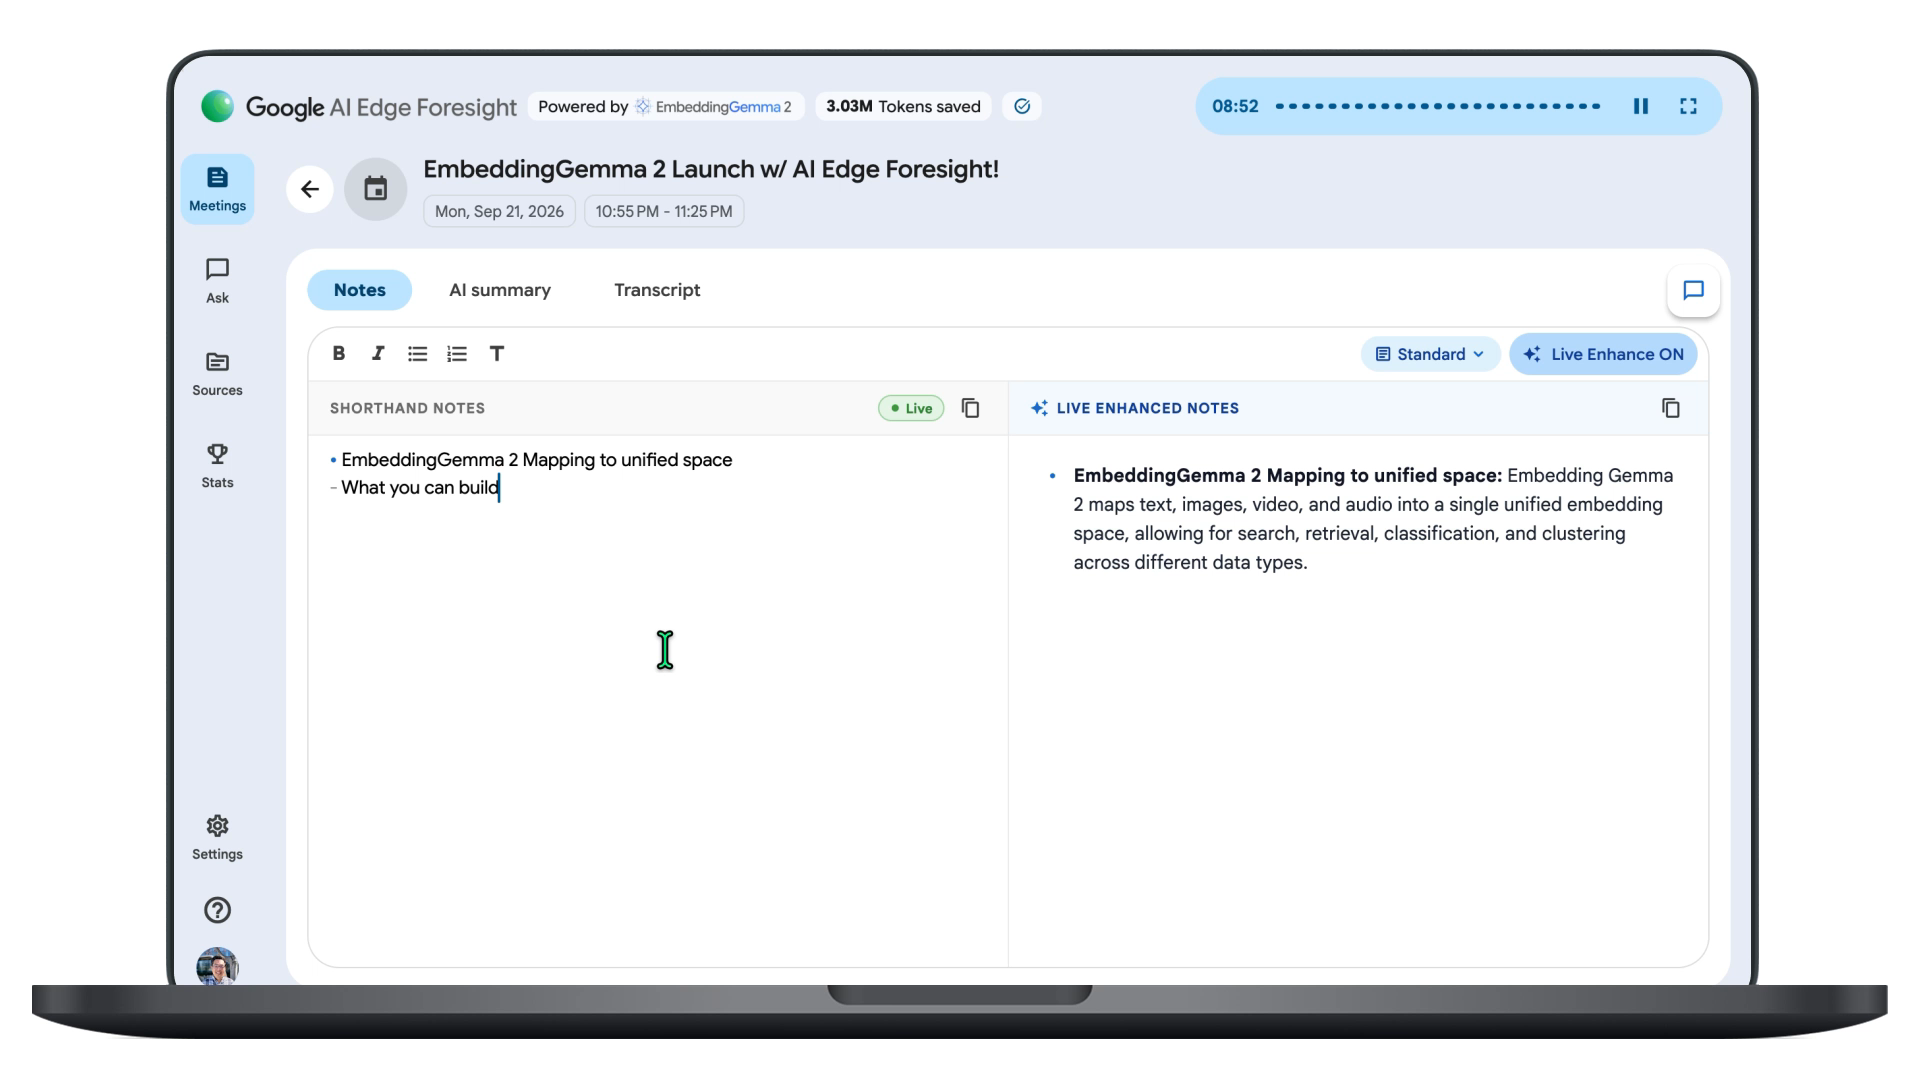Copy the live enhanced notes
Screen dimensions: 1920x1080
point(1671,408)
